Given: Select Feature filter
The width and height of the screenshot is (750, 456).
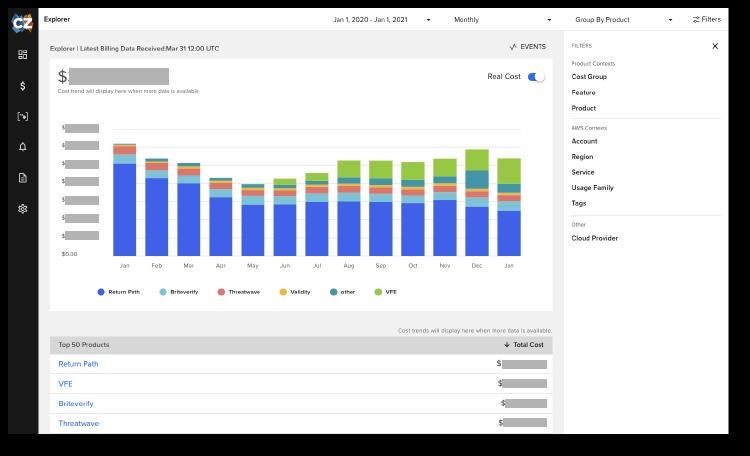Looking at the screenshot, I should coord(583,92).
